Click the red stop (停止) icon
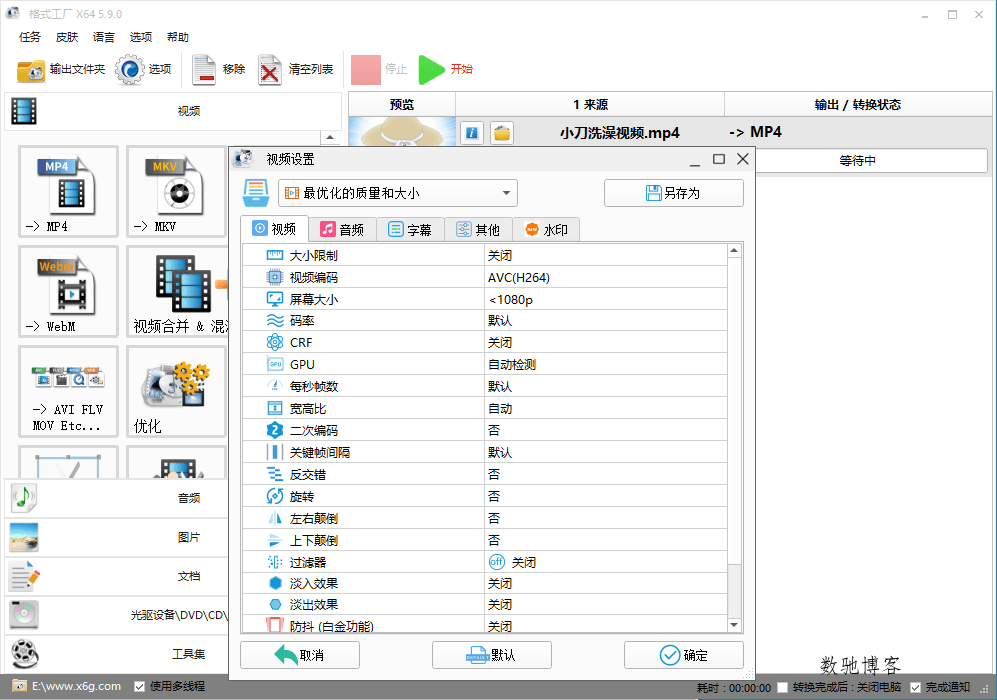The height and width of the screenshot is (700, 997). (366, 69)
